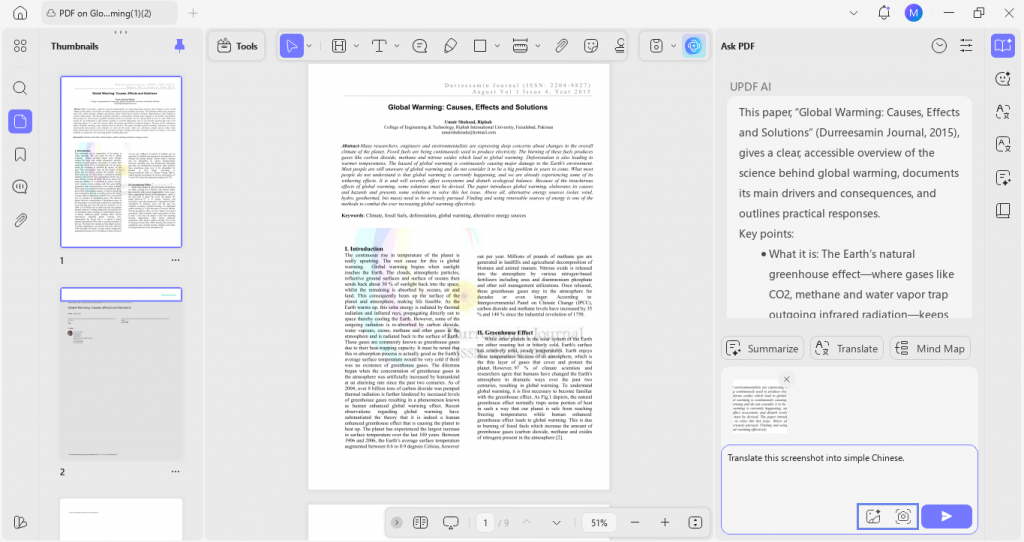Image resolution: width=1024 pixels, height=542 pixels.
Task: Open the bookmarks panel in sidebar
Action: [x=20, y=155]
